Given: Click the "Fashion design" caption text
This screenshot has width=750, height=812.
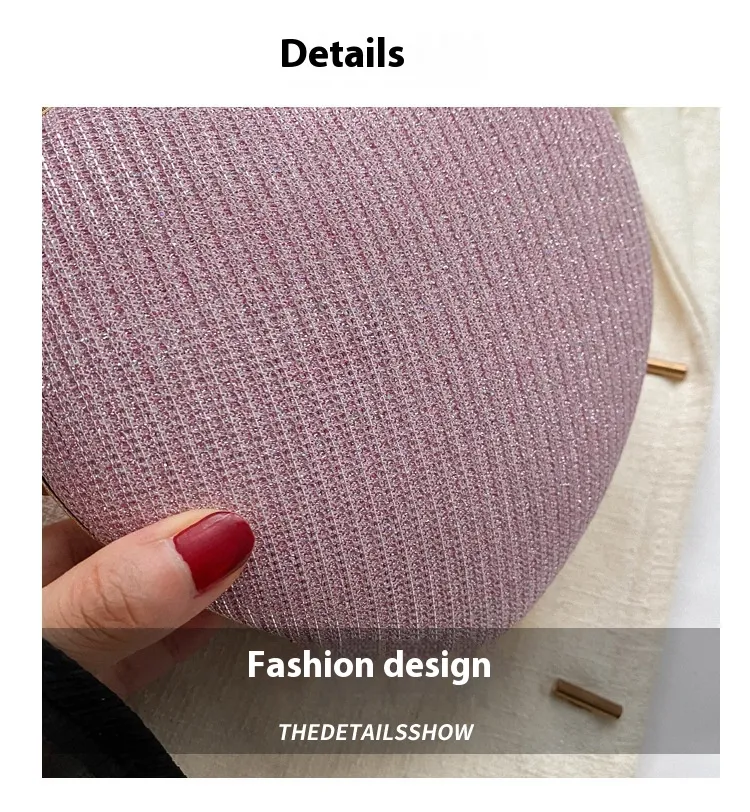Looking at the screenshot, I should pos(369,665).
